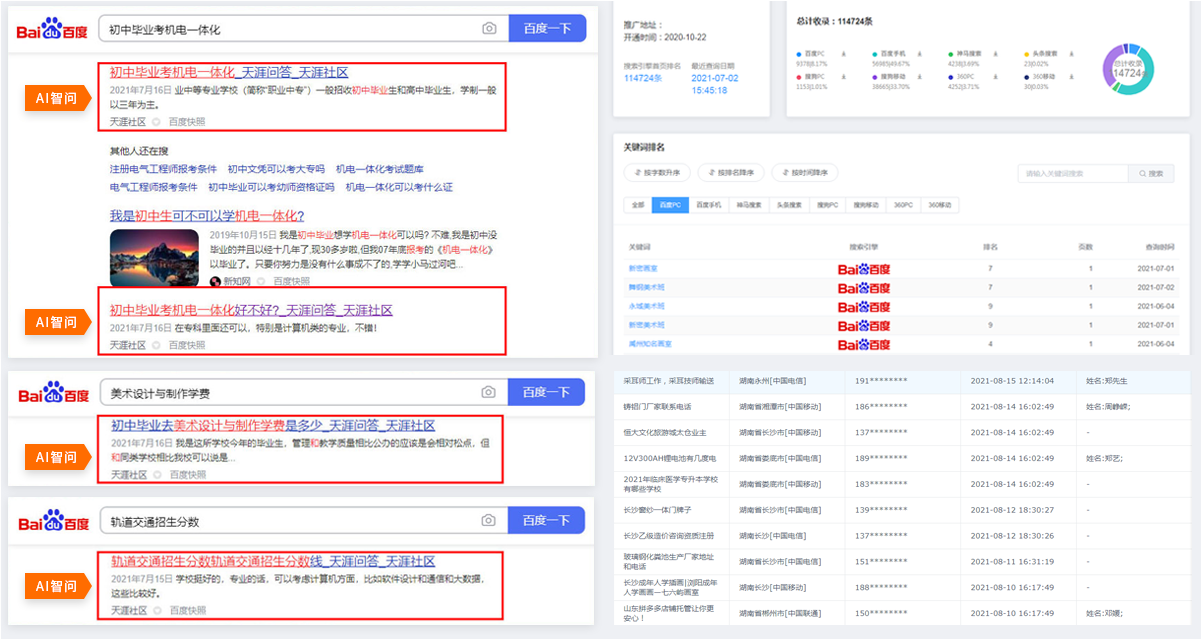This screenshot has width=1202, height=639.
Task: Click the Baidu logo beside 初中毕业考机电一体化 search
Action: click(x=52, y=30)
